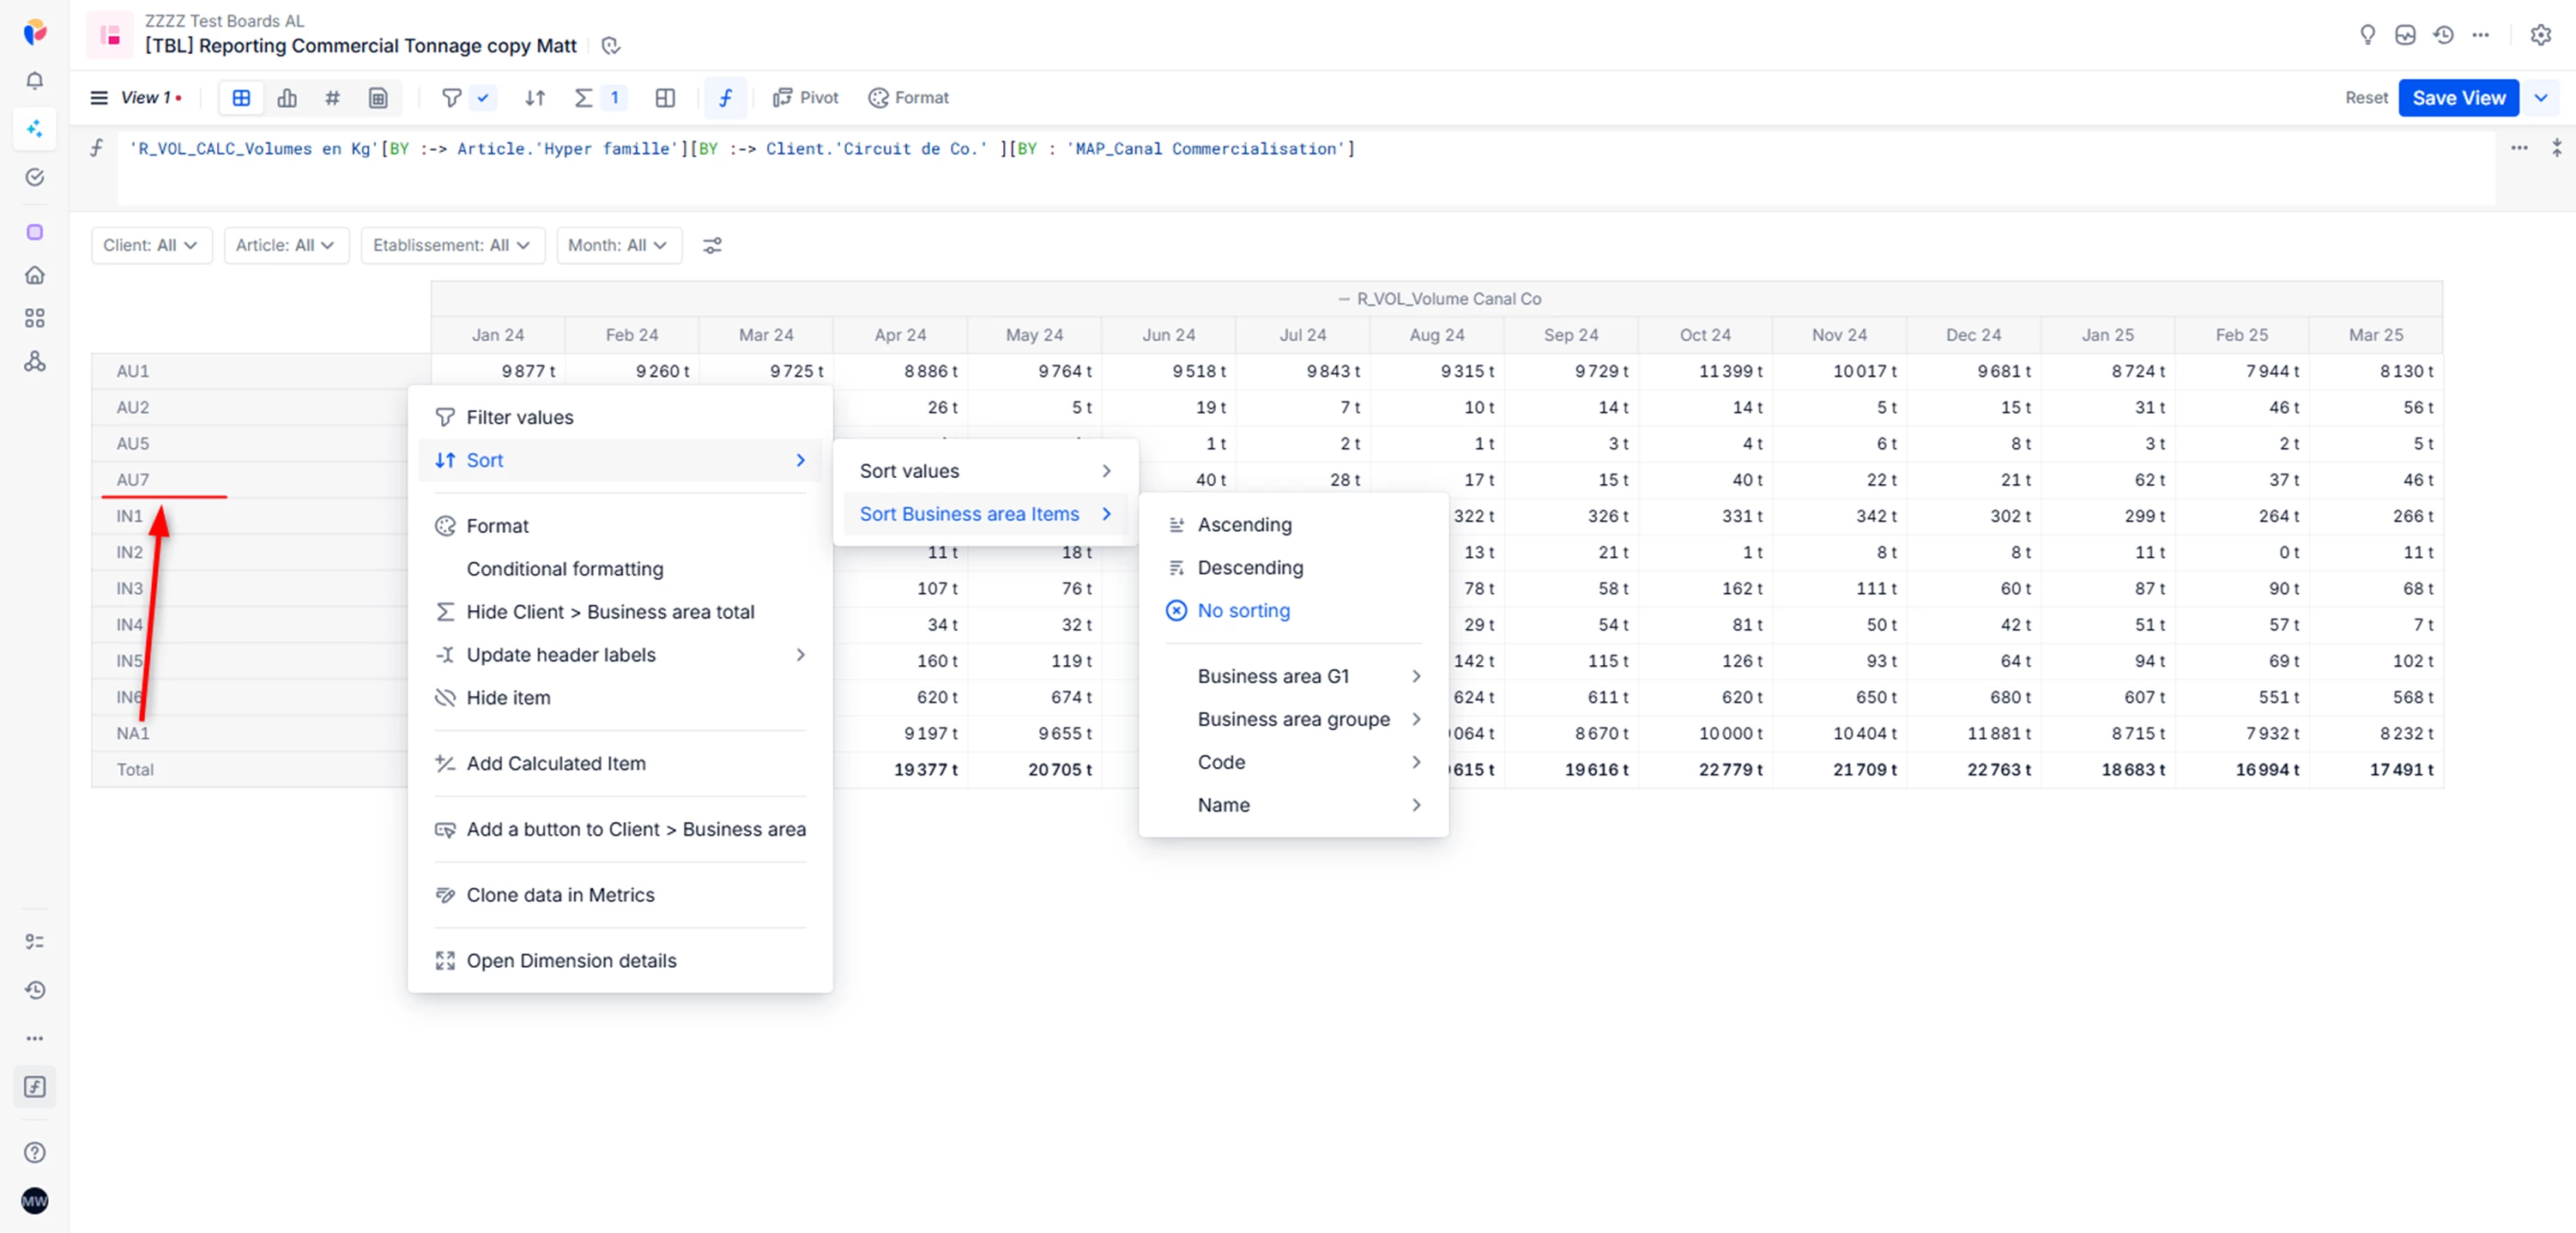This screenshot has width=2576, height=1233.
Task: Choose Conditional formatting menu item
Action: coord(619,569)
